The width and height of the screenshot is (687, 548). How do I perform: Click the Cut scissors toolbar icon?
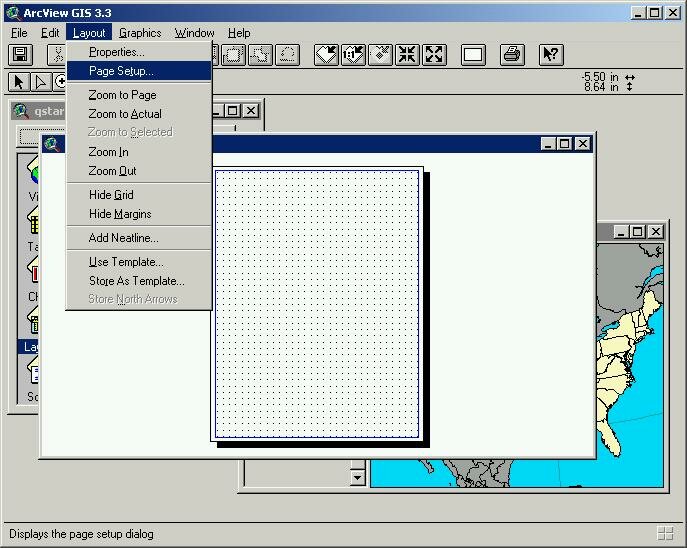pos(57,55)
